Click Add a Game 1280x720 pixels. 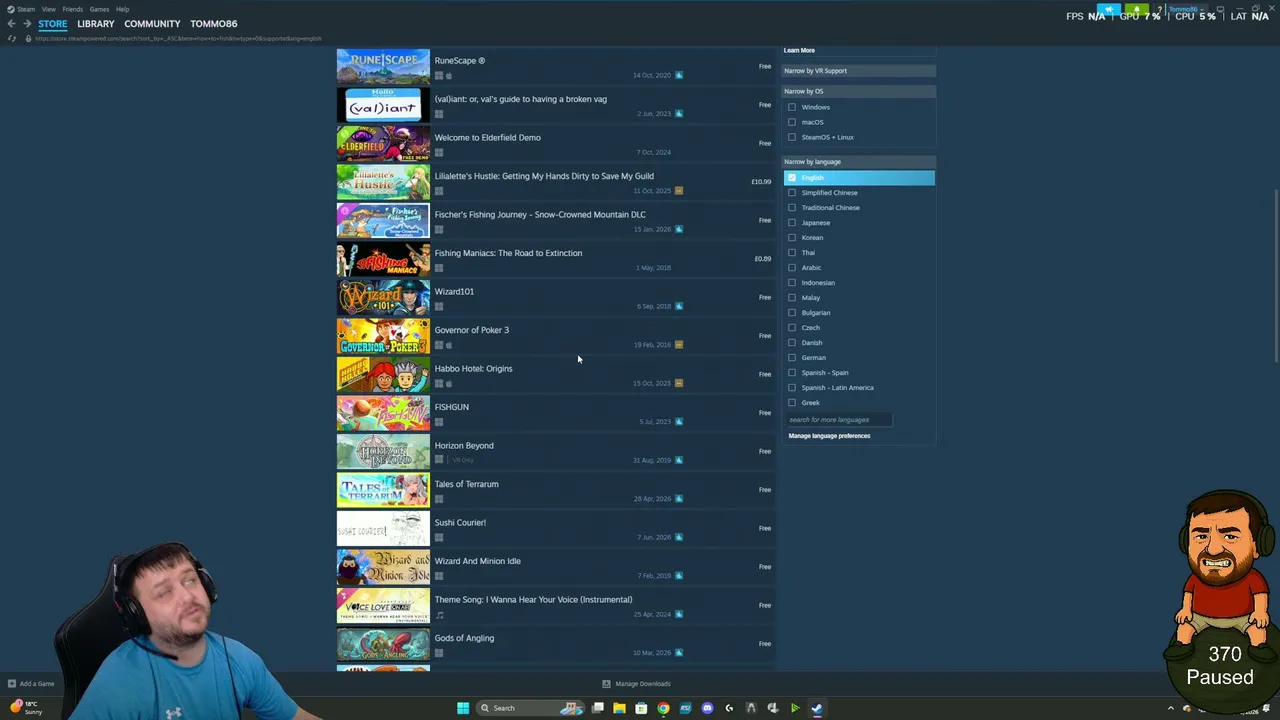coord(37,684)
